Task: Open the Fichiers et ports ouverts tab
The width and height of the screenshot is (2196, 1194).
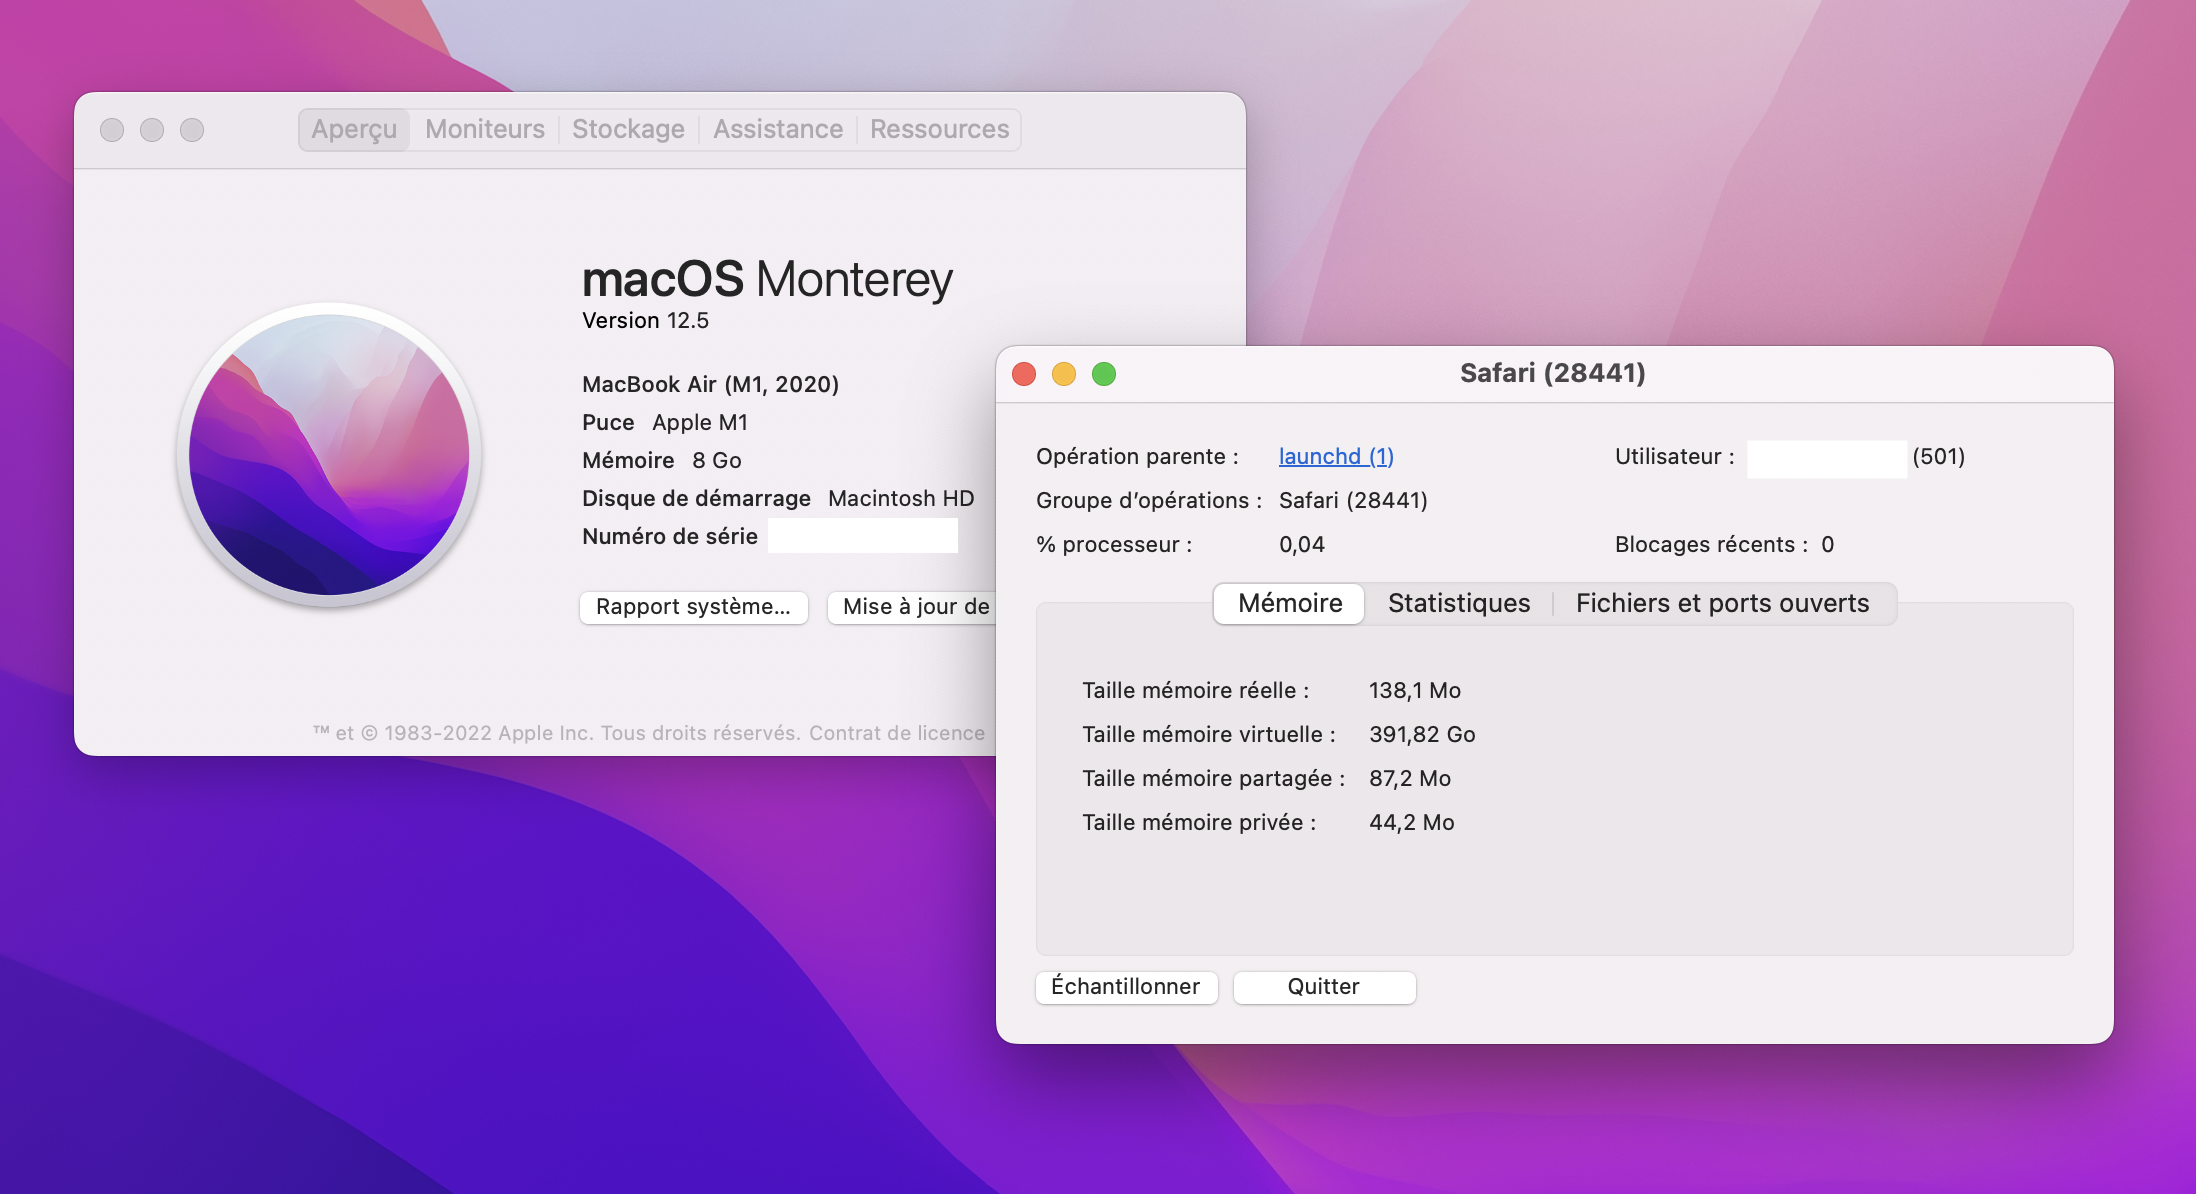Action: click(1722, 604)
